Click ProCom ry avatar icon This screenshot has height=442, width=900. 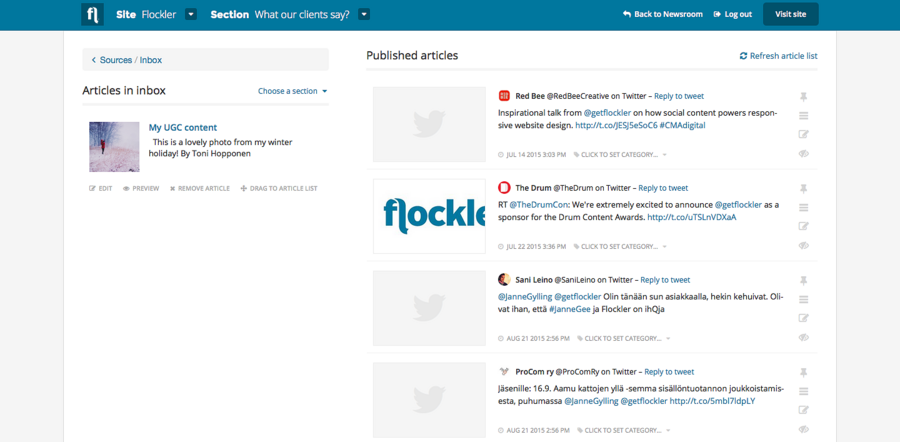[504, 371]
